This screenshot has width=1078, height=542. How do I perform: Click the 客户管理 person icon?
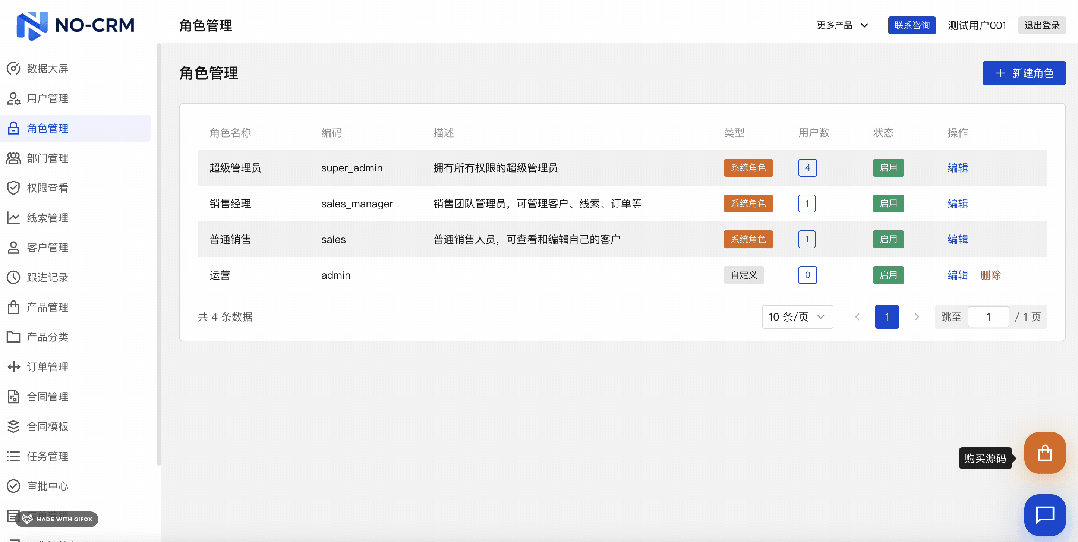13,248
